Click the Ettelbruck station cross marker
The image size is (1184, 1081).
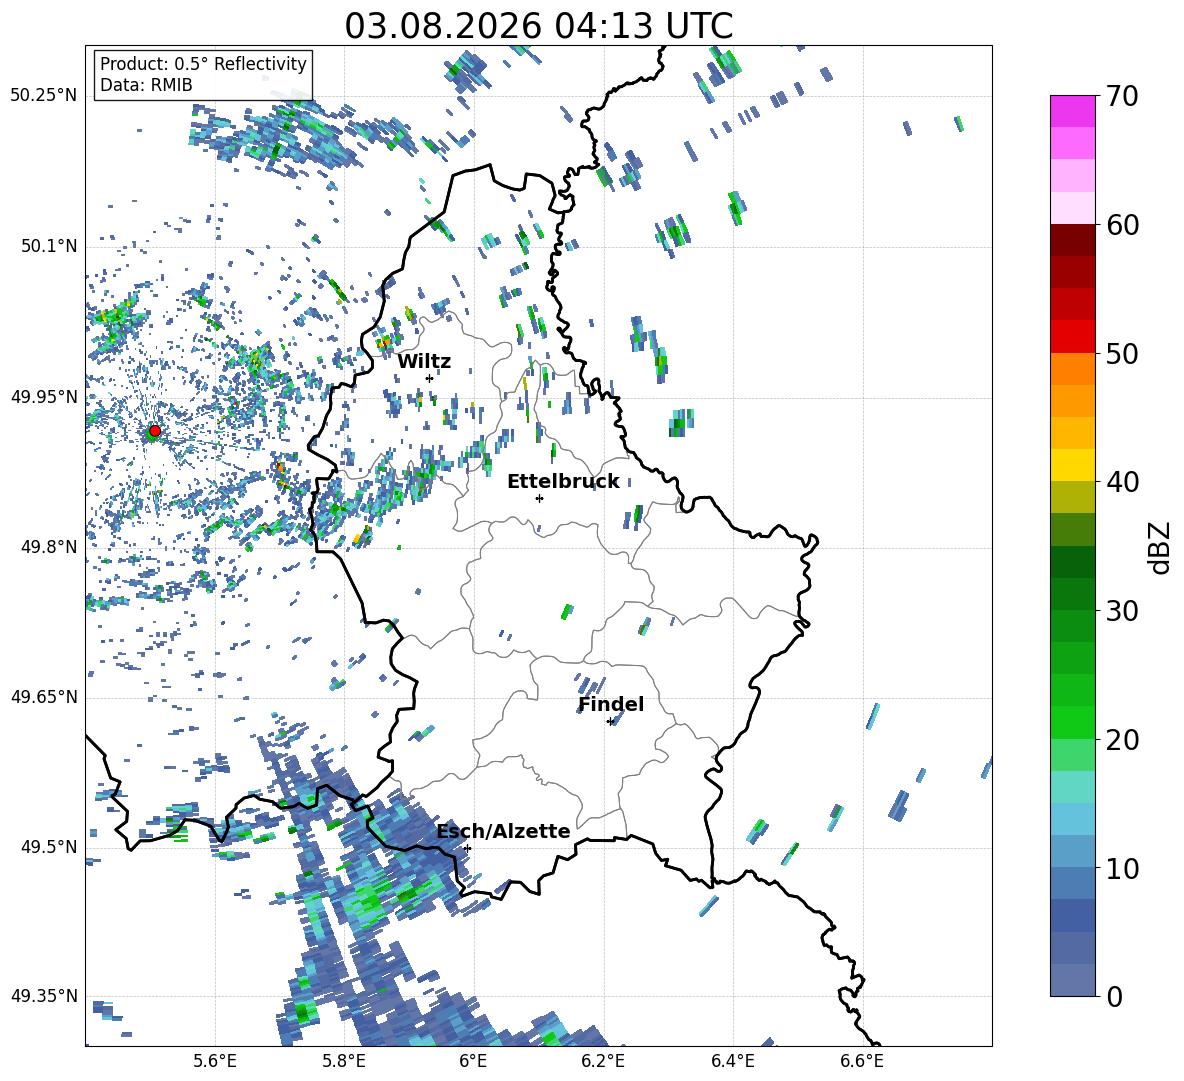[539, 498]
